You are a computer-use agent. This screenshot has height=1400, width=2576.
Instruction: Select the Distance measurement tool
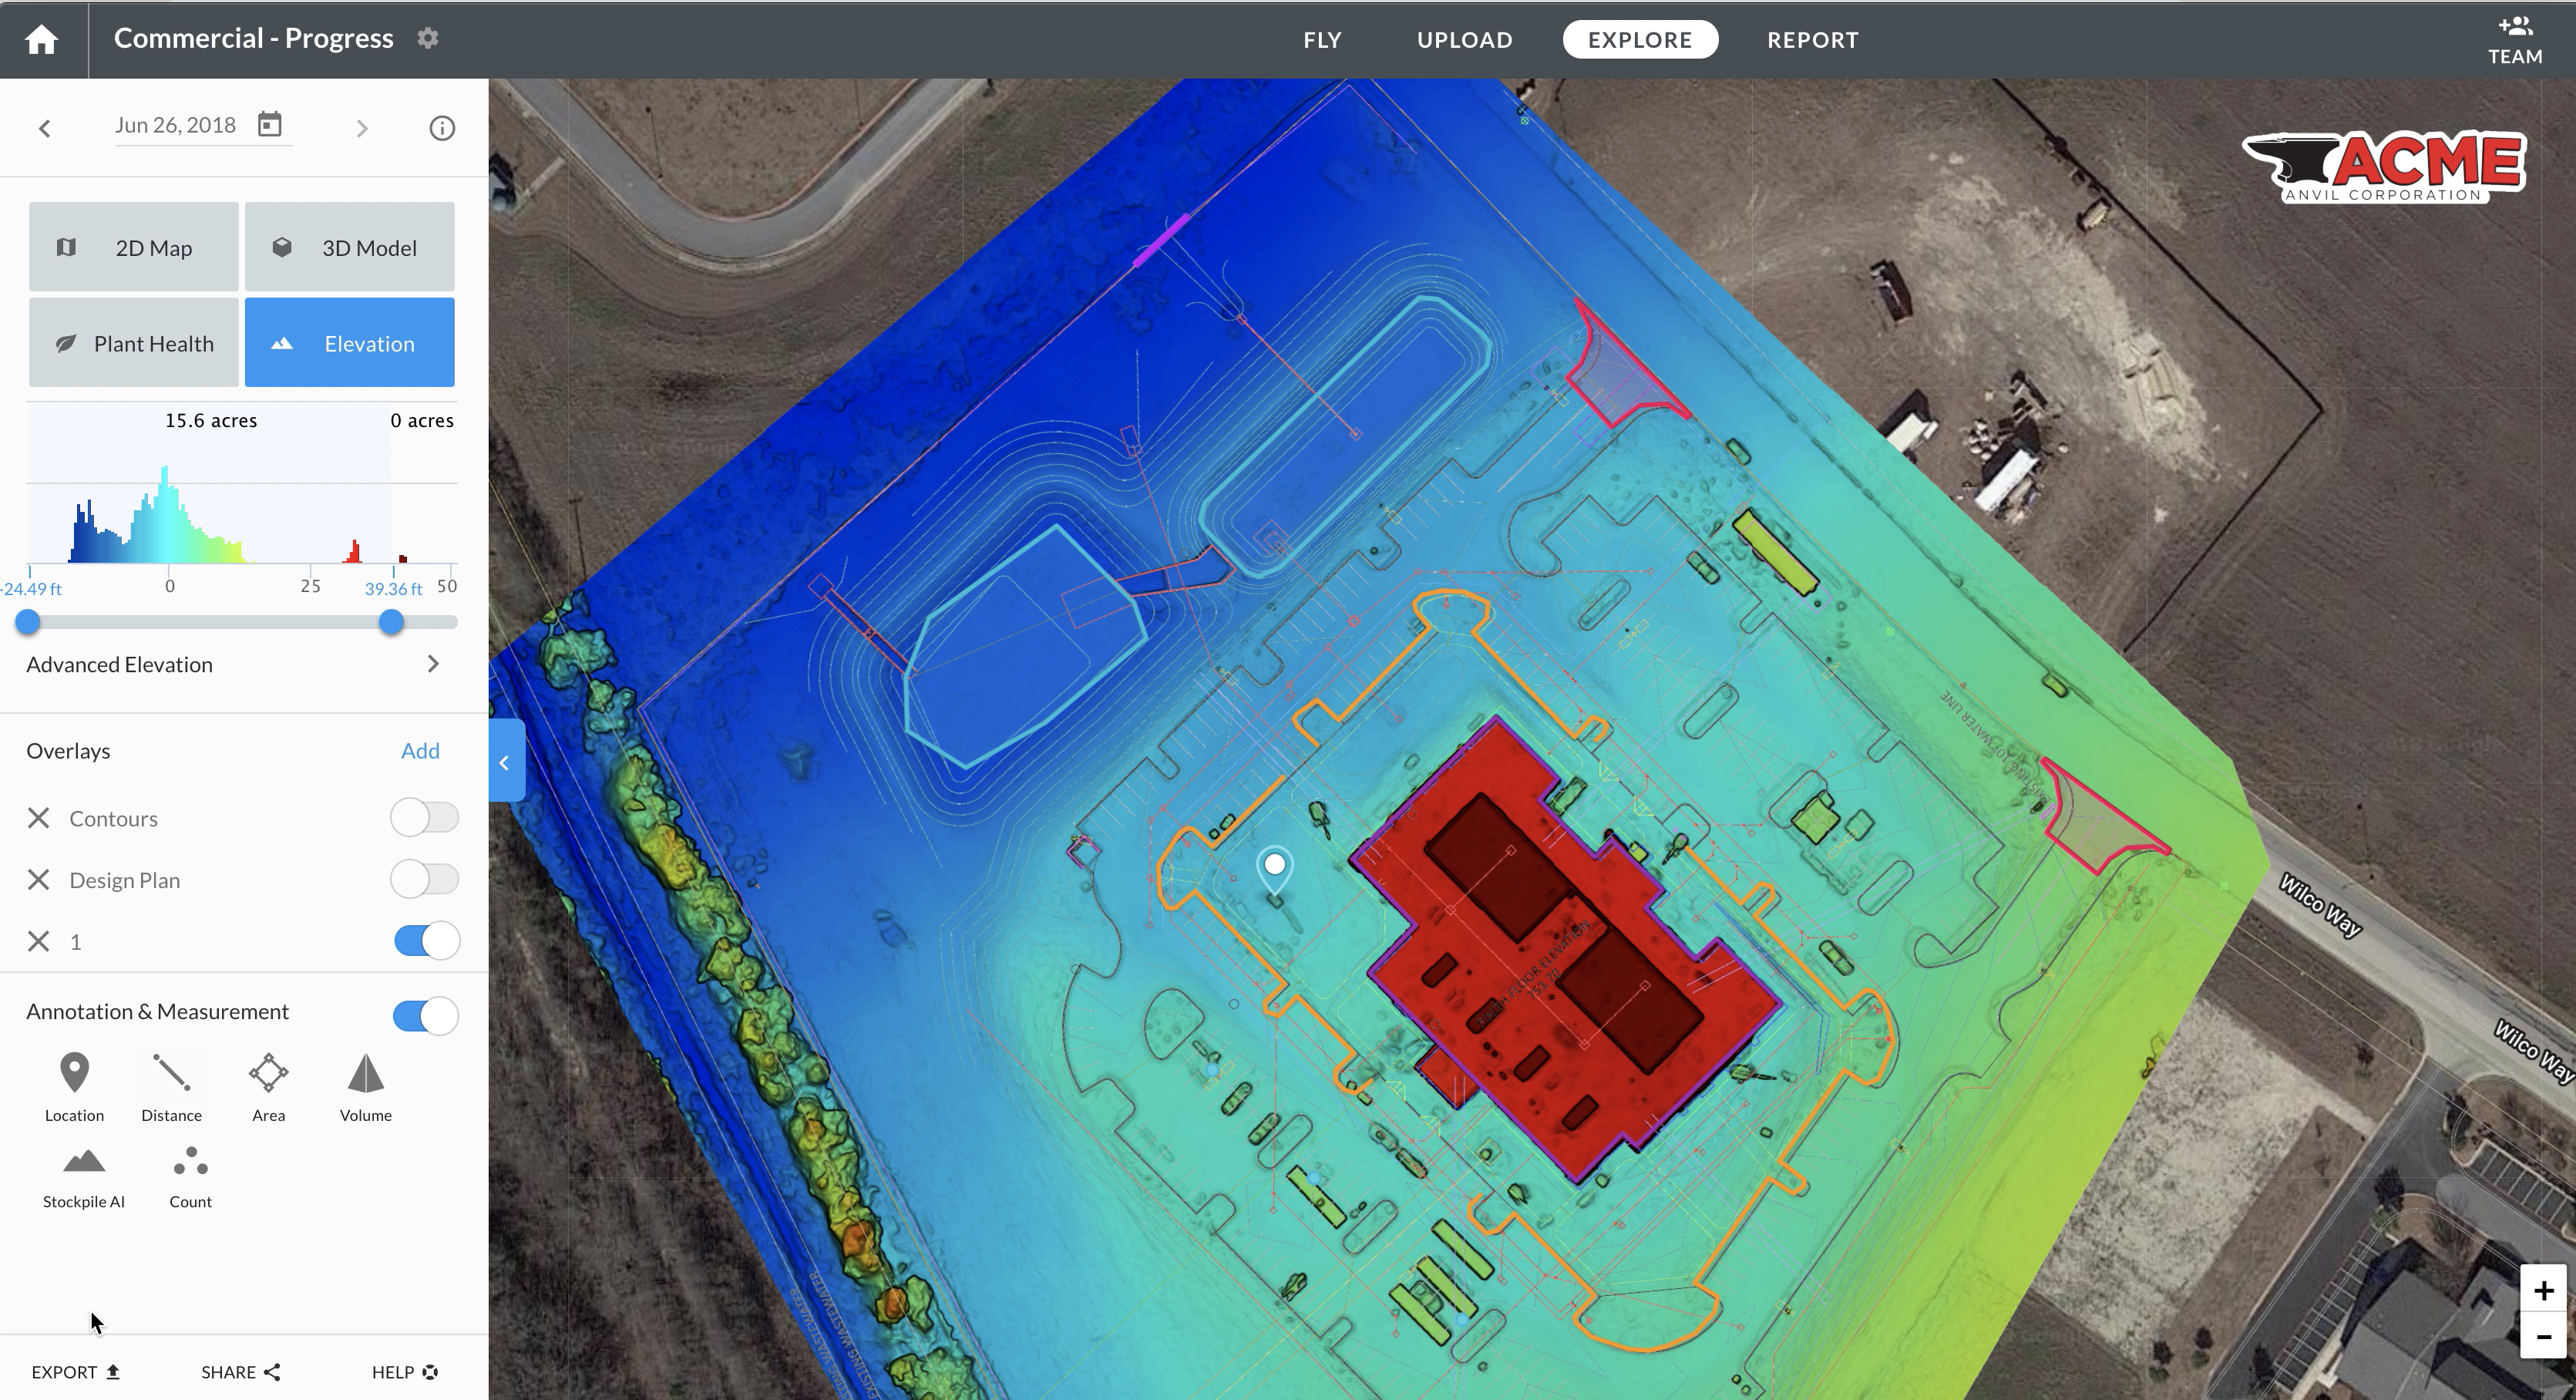[171, 1085]
